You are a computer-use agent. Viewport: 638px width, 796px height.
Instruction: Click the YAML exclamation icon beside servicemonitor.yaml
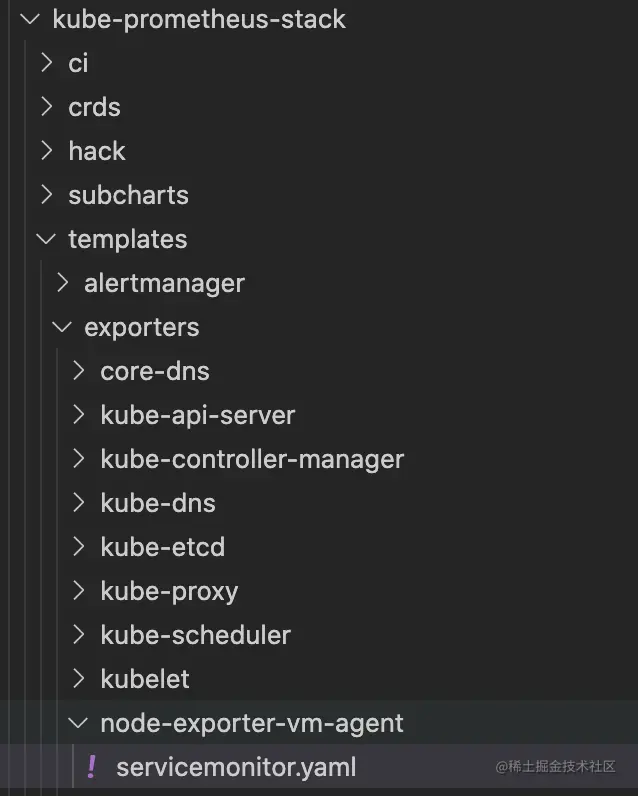tap(91, 767)
